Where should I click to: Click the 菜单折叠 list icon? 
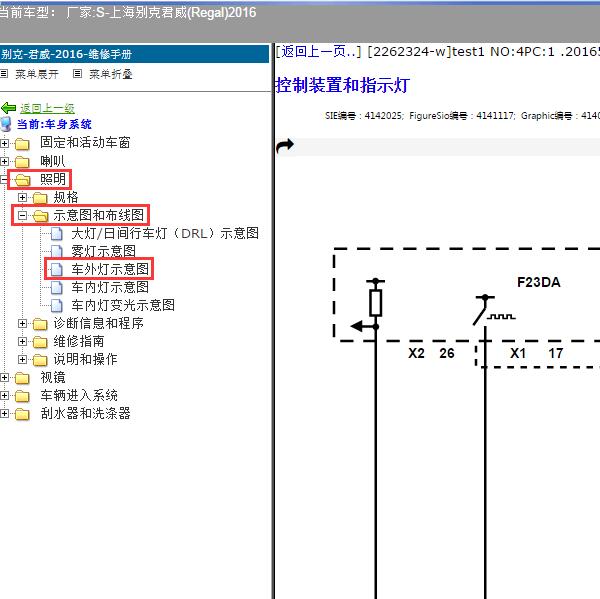pyautogui.click(x=78, y=74)
